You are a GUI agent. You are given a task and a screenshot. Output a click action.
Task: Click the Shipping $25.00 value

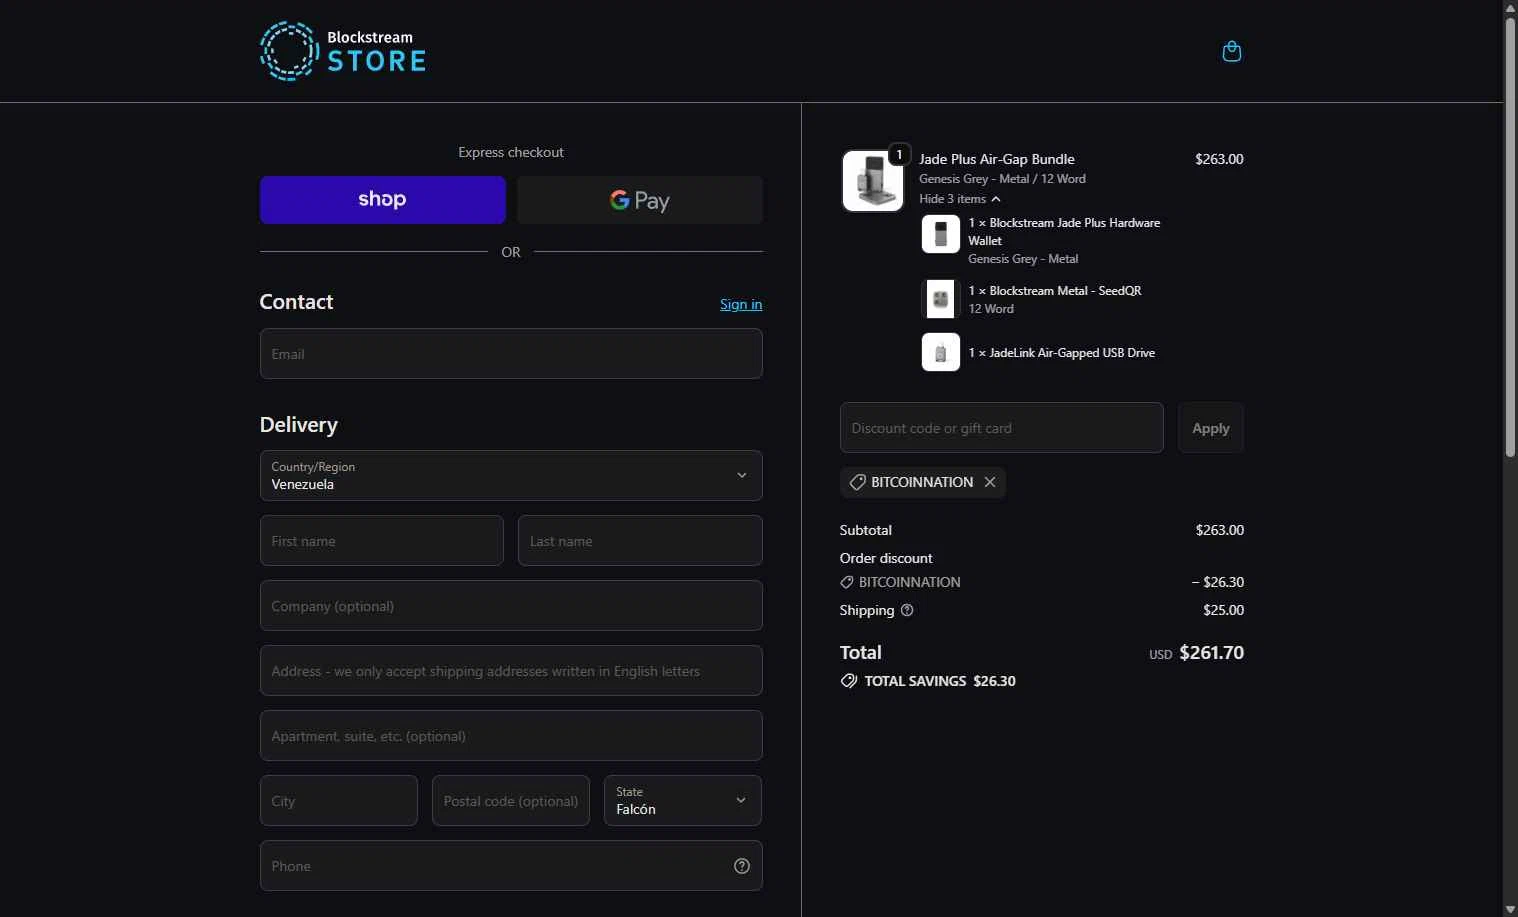coord(1224,610)
